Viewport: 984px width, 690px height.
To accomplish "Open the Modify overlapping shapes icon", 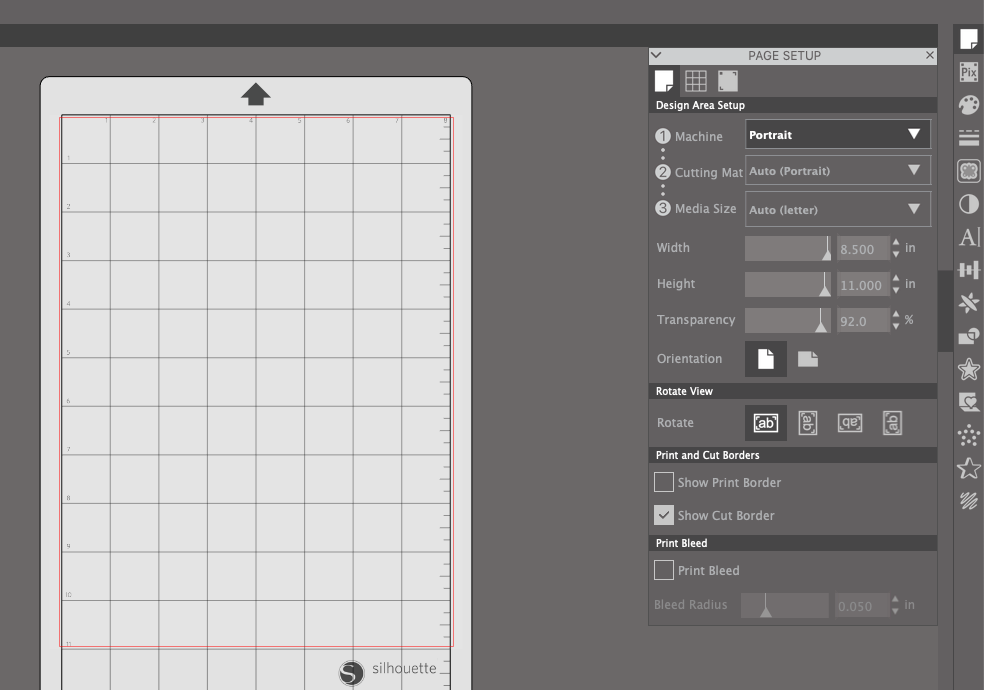I will [x=968, y=336].
